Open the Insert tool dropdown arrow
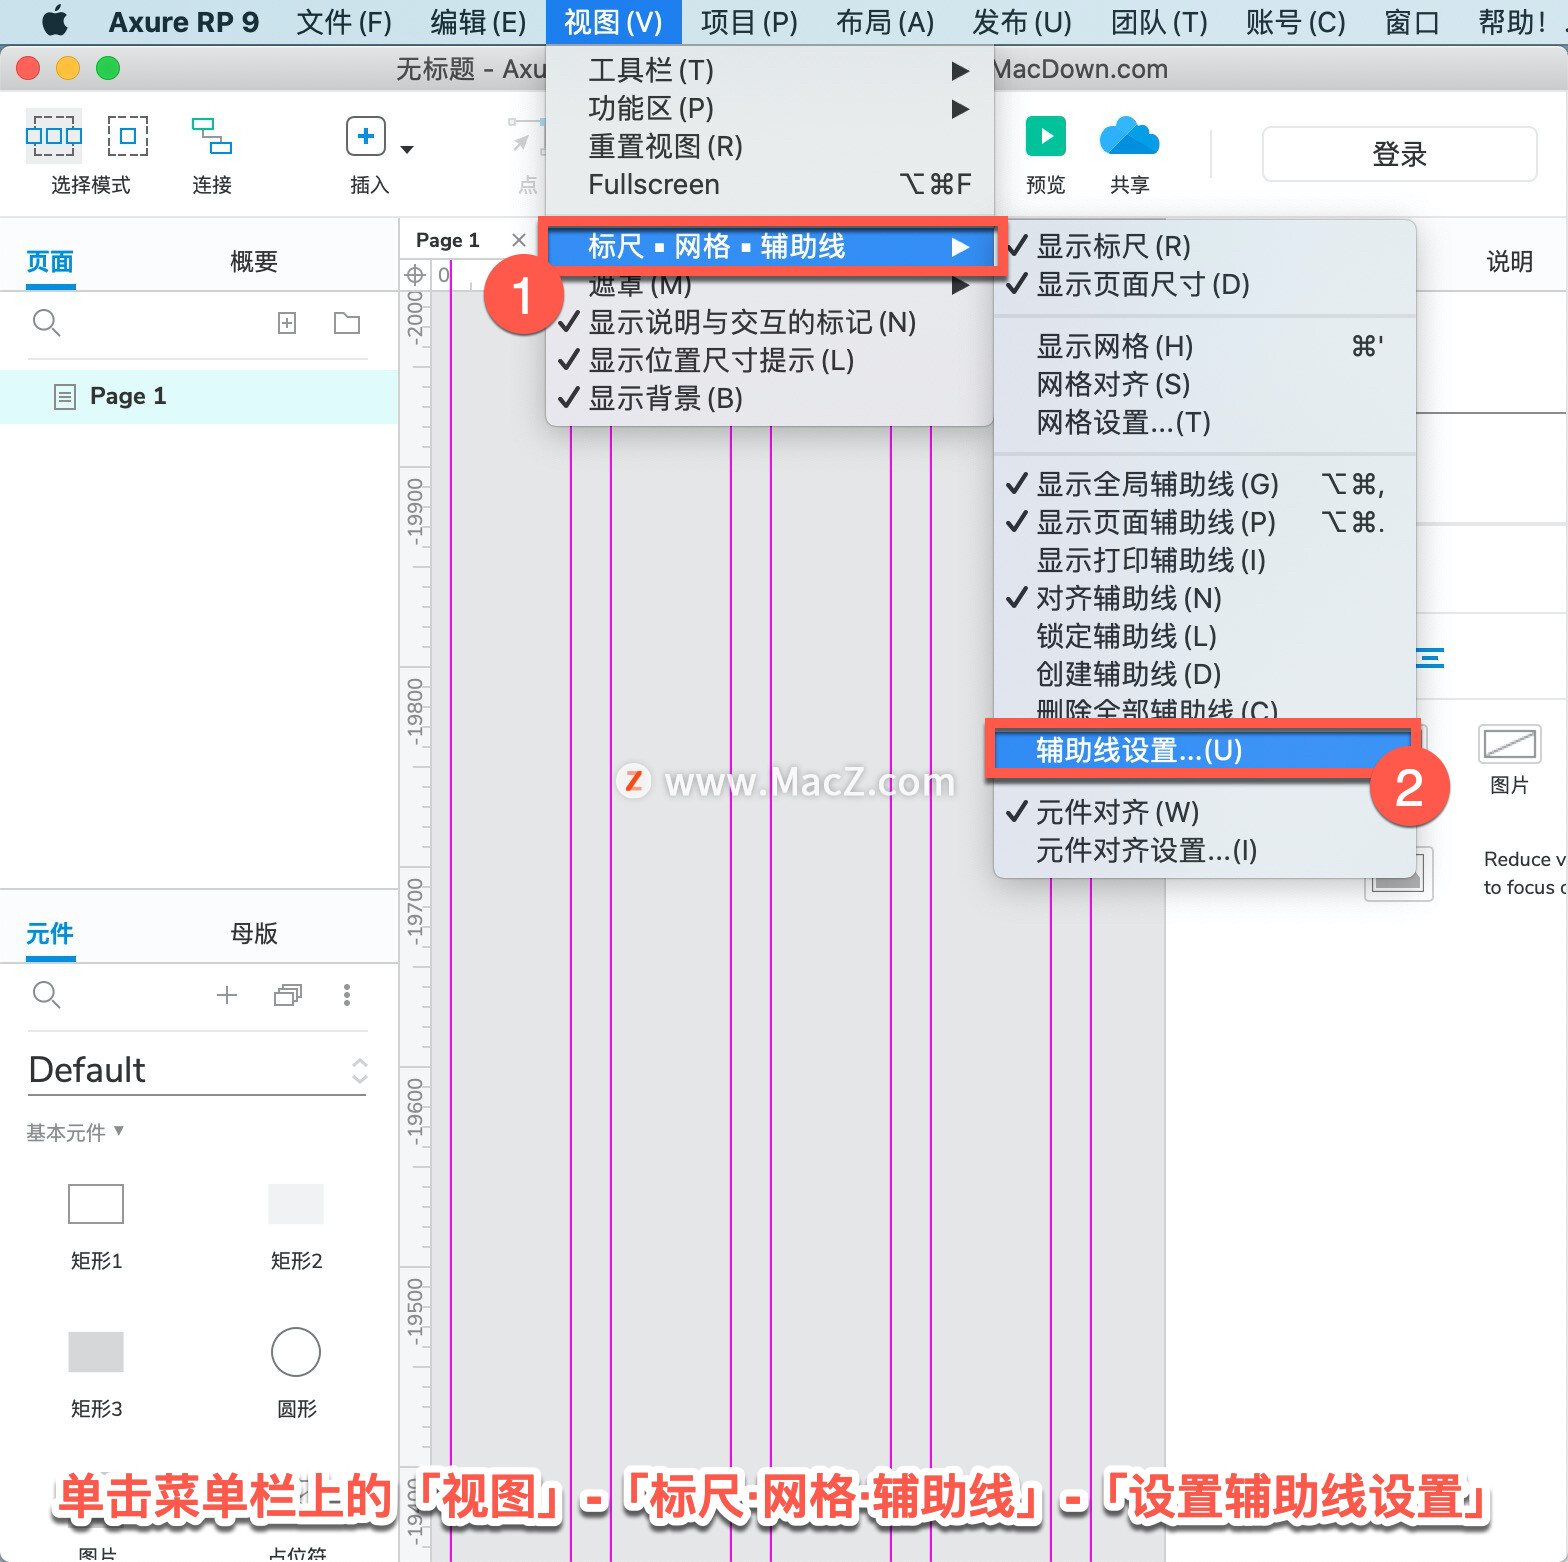This screenshot has width=1568, height=1562. (407, 149)
